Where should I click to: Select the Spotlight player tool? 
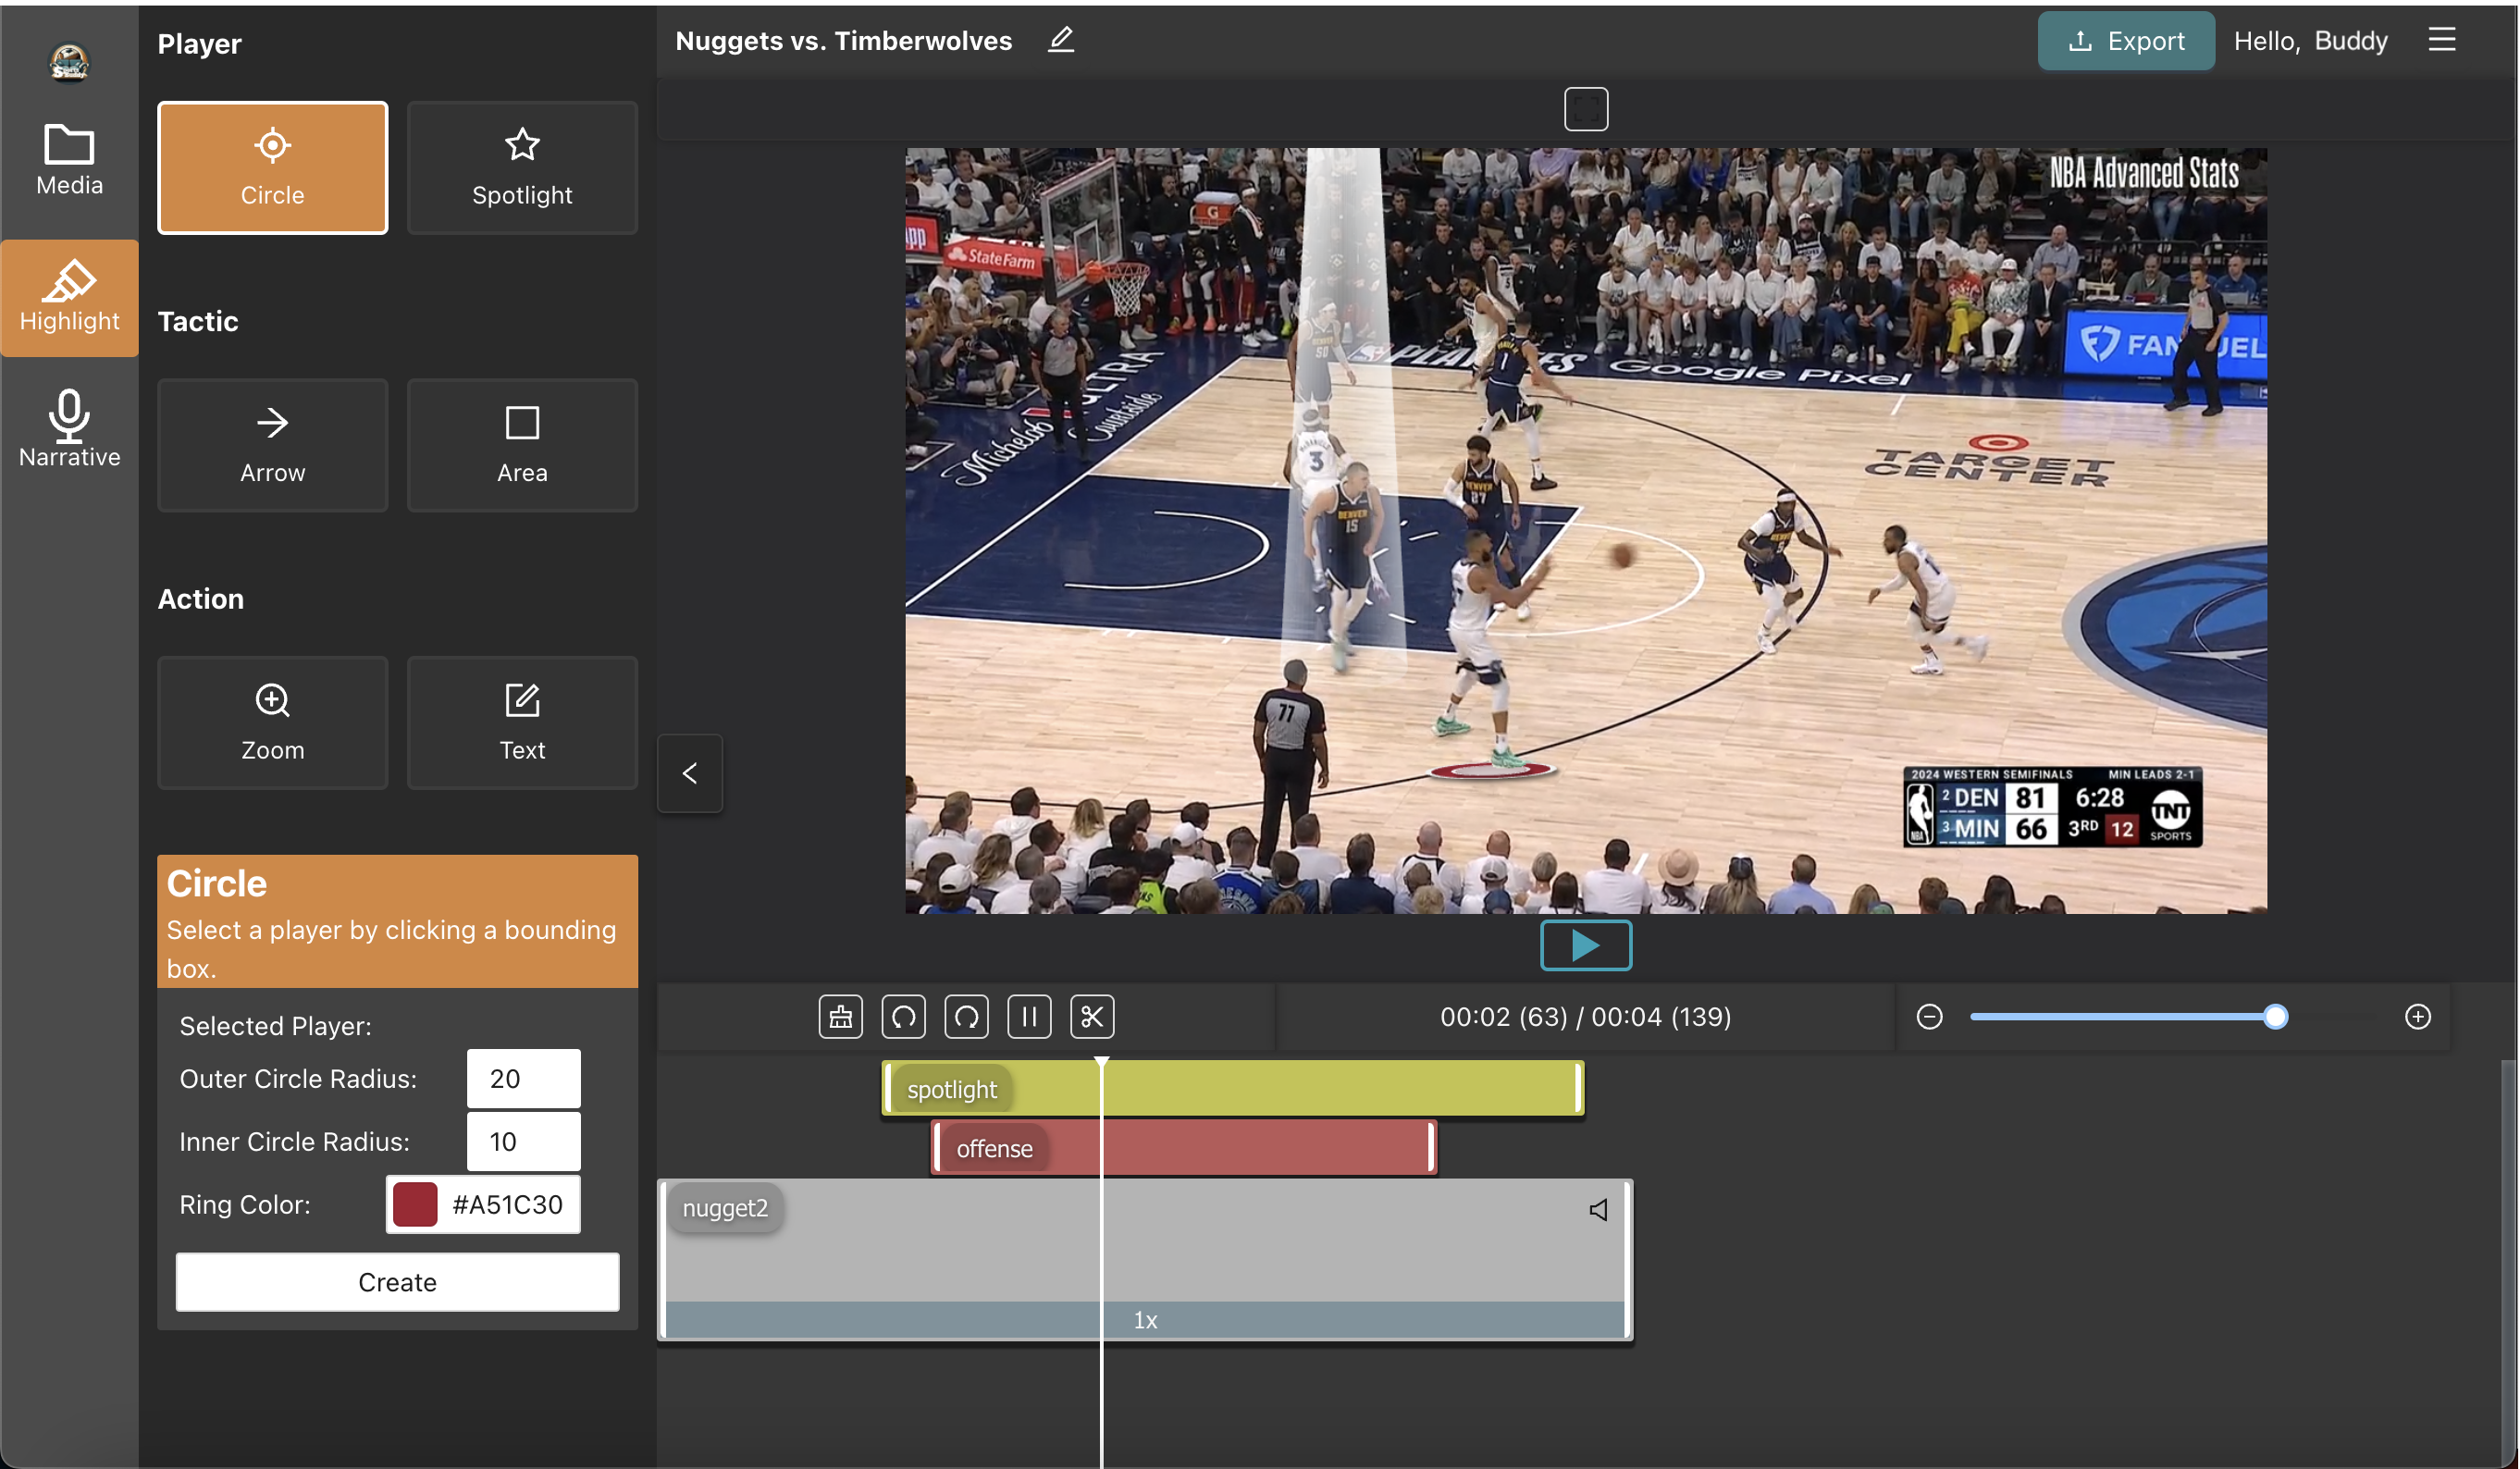click(x=523, y=167)
